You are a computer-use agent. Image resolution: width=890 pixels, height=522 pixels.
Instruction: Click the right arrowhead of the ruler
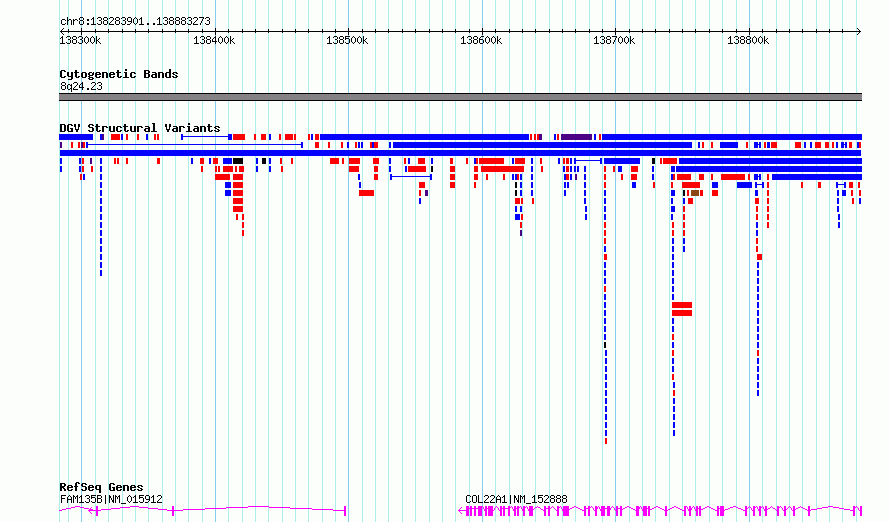(859, 32)
